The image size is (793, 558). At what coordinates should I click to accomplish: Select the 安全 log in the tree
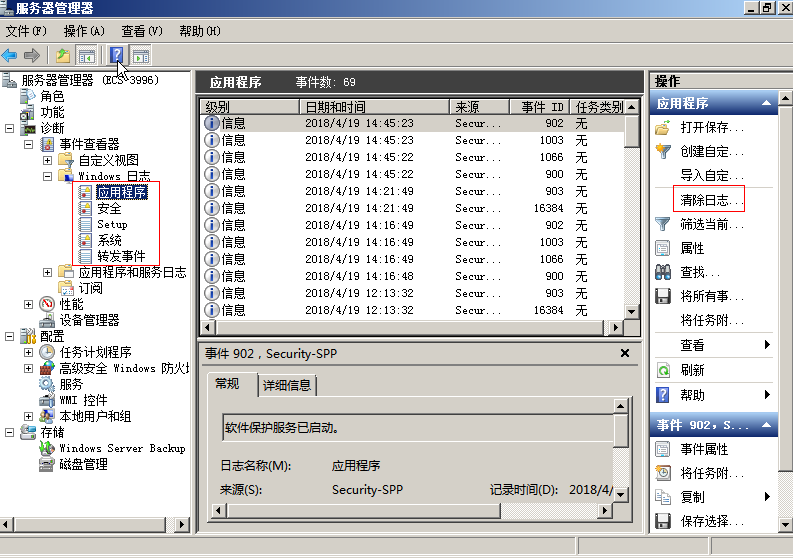tap(109, 208)
